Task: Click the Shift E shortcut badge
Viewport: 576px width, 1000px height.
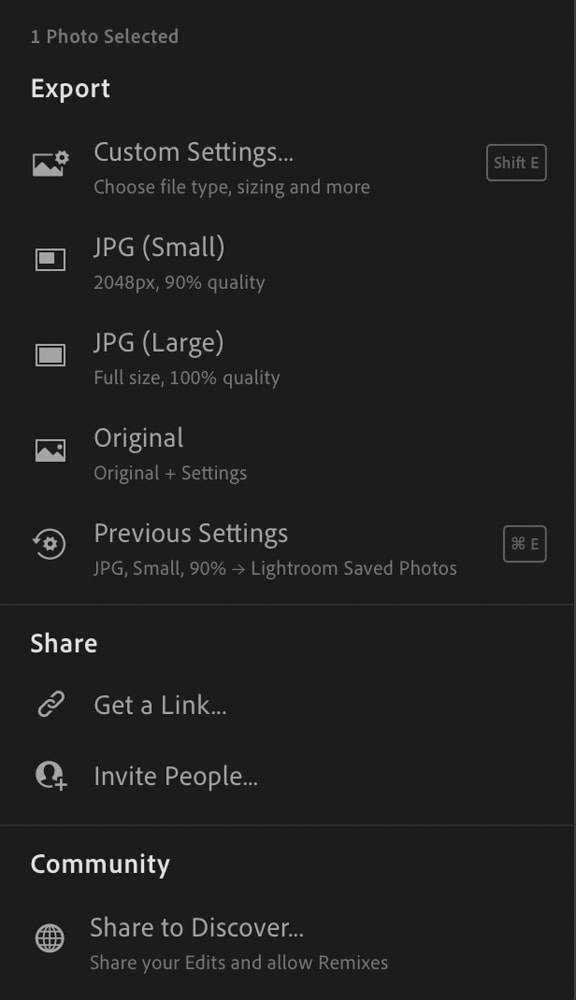Action: [516, 163]
